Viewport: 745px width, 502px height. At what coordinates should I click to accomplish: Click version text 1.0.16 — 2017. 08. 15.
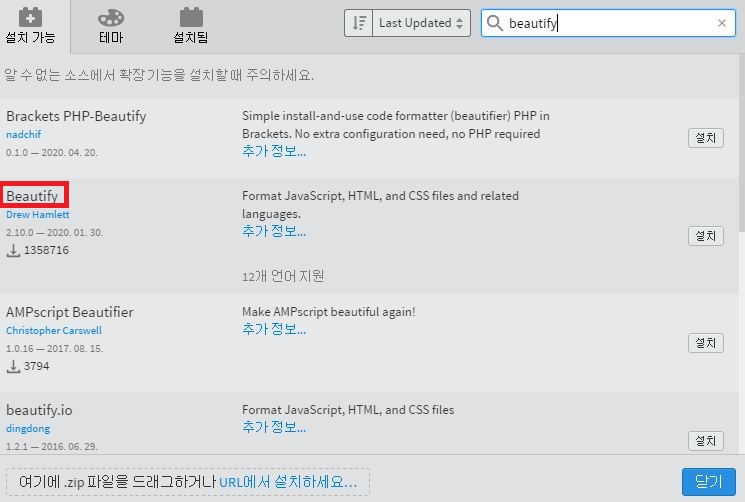(x=54, y=349)
